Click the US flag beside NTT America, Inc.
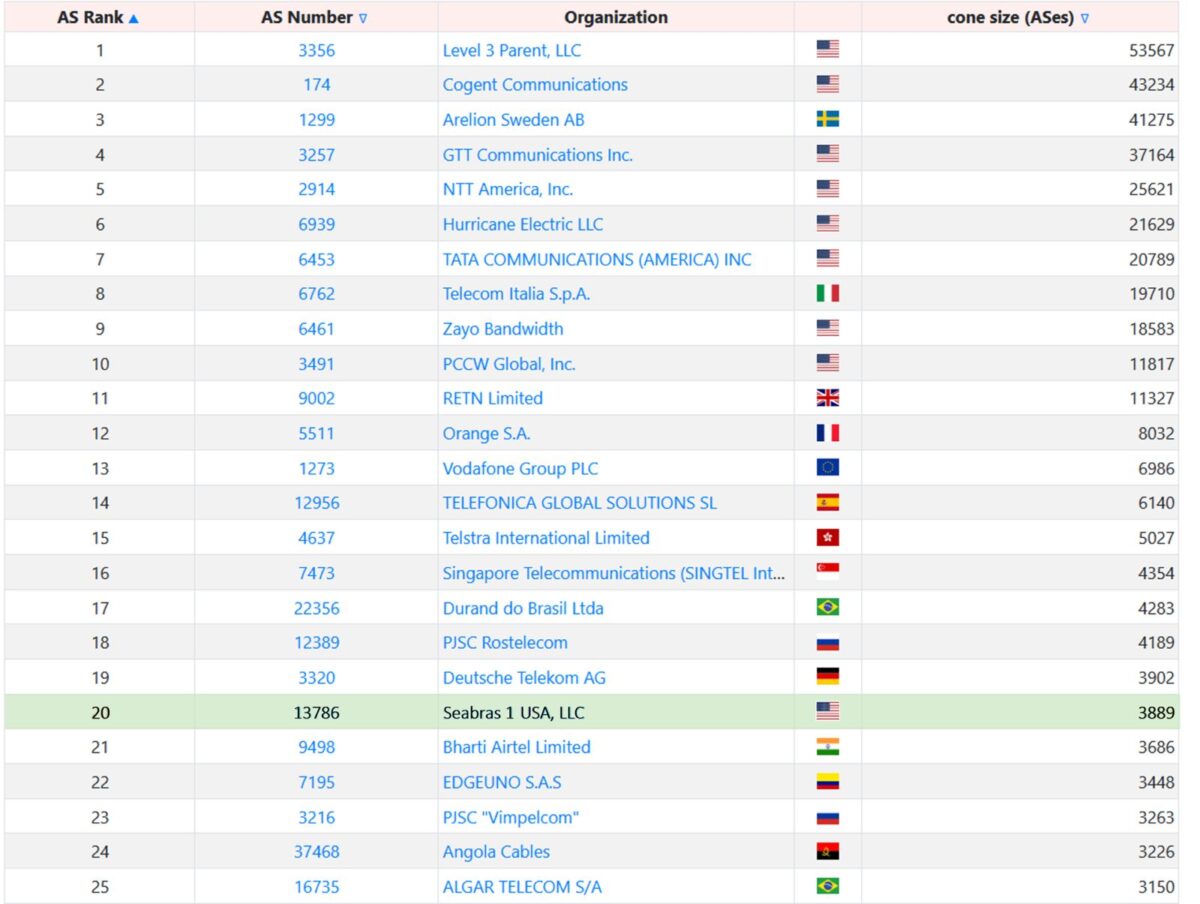The width and height of the screenshot is (1200, 904). (x=828, y=189)
